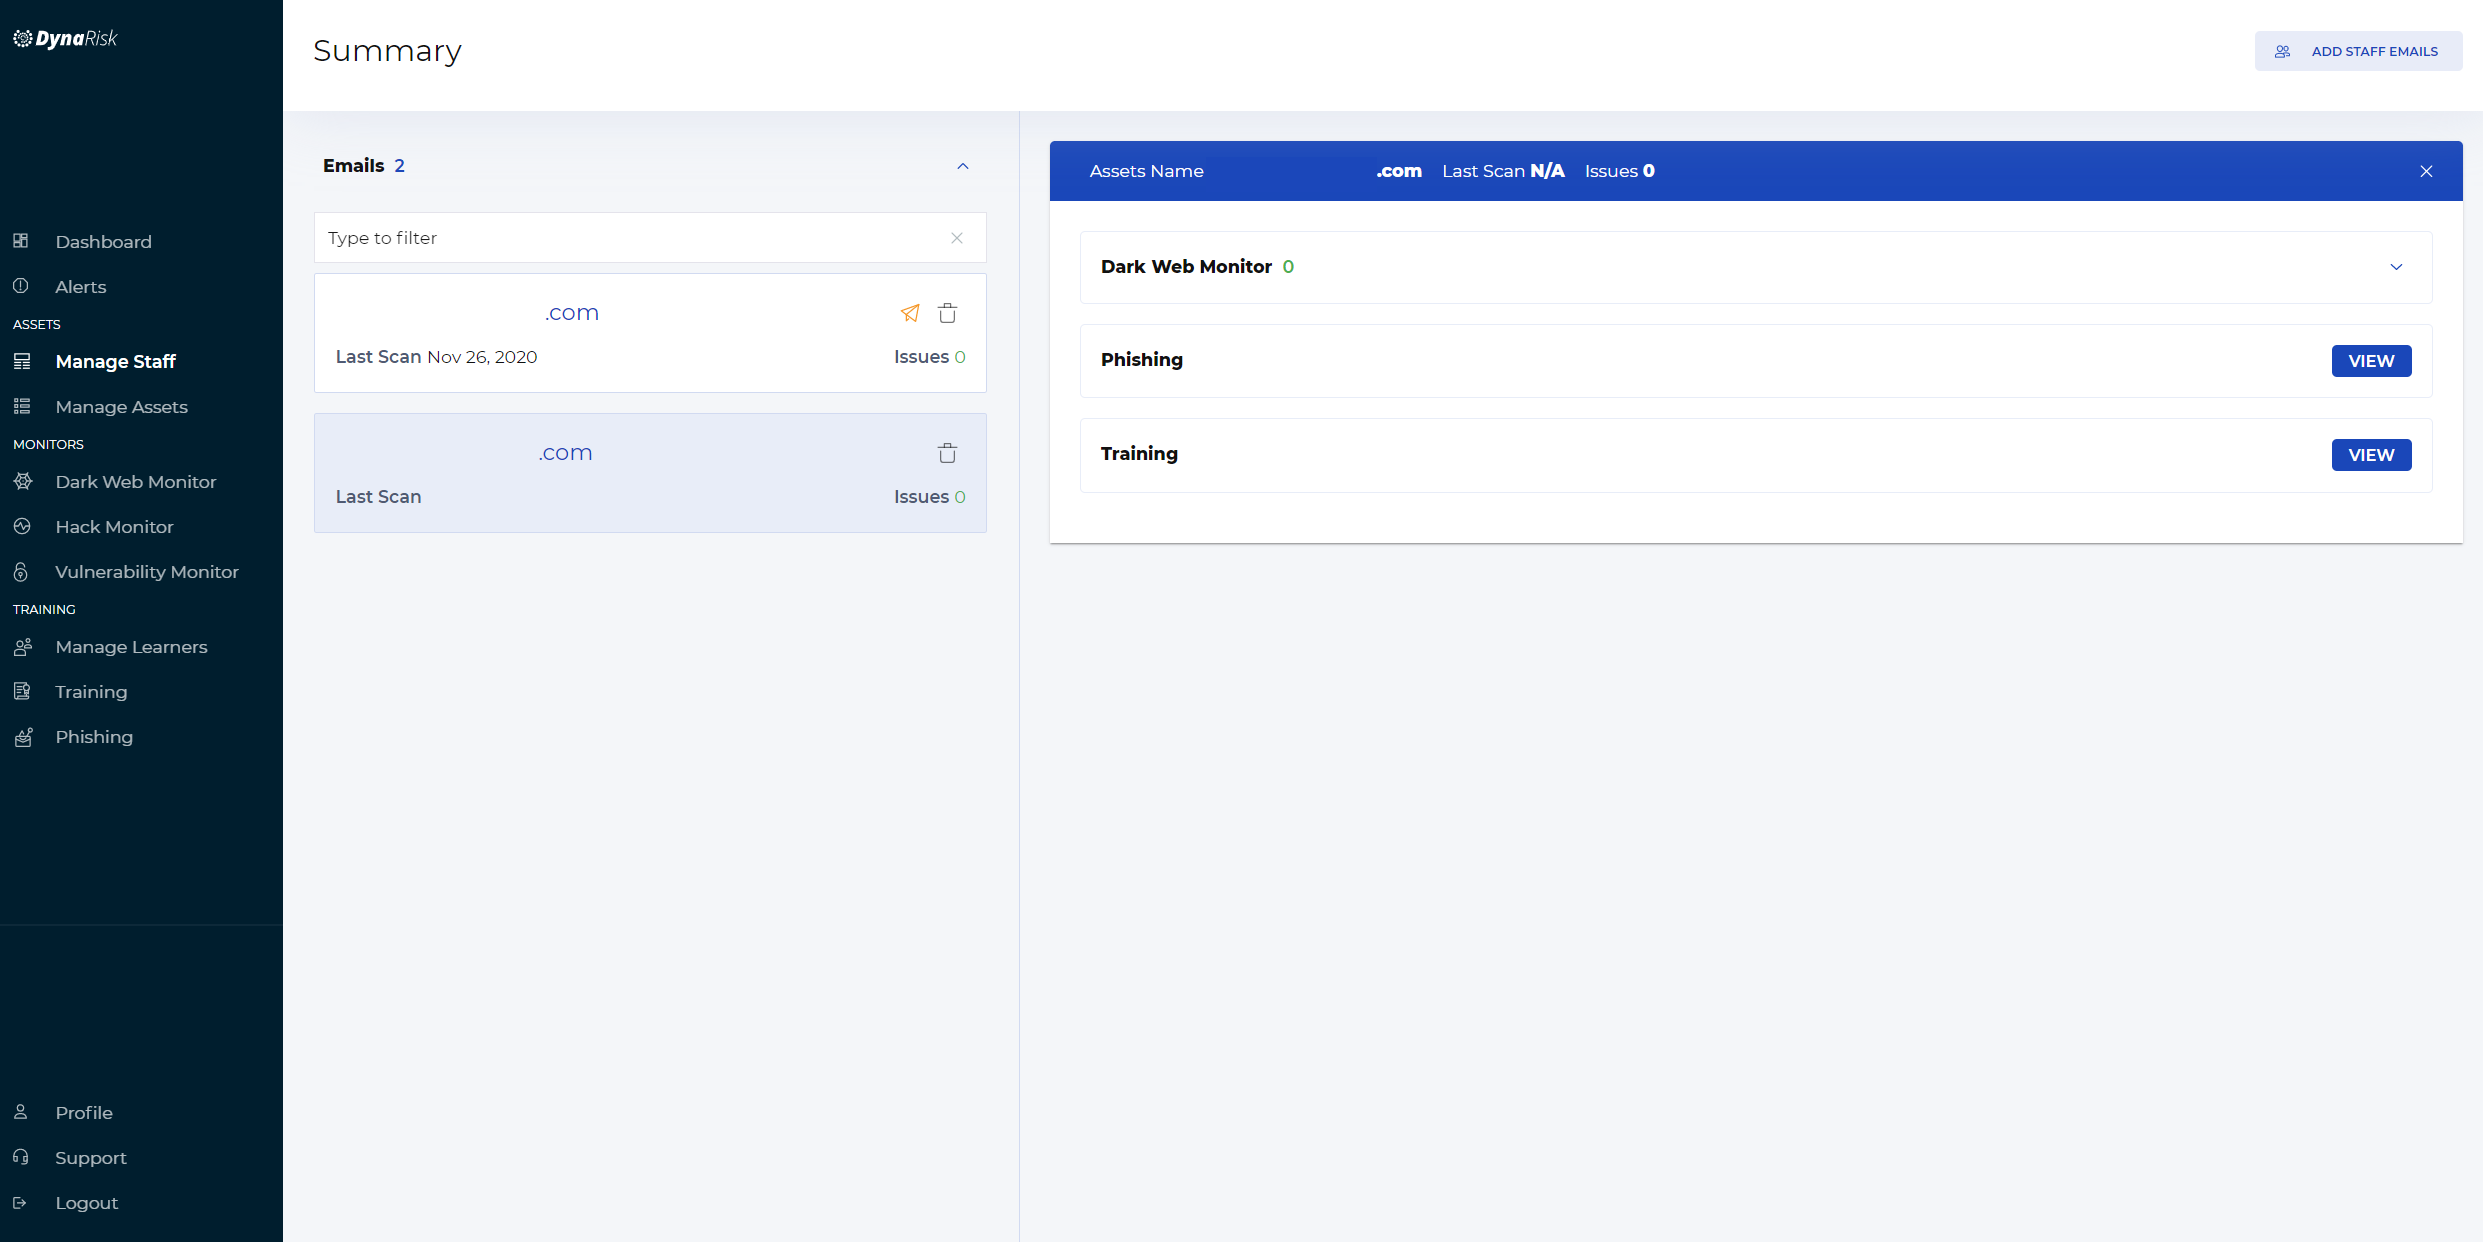
Task: Open Manage Learners menu item
Action: click(x=131, y=647)
